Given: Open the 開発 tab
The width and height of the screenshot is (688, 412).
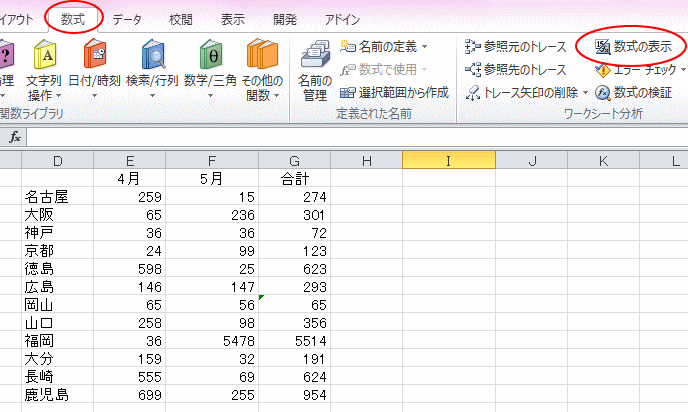Looking at the screenshot, I should pos(285,20).
